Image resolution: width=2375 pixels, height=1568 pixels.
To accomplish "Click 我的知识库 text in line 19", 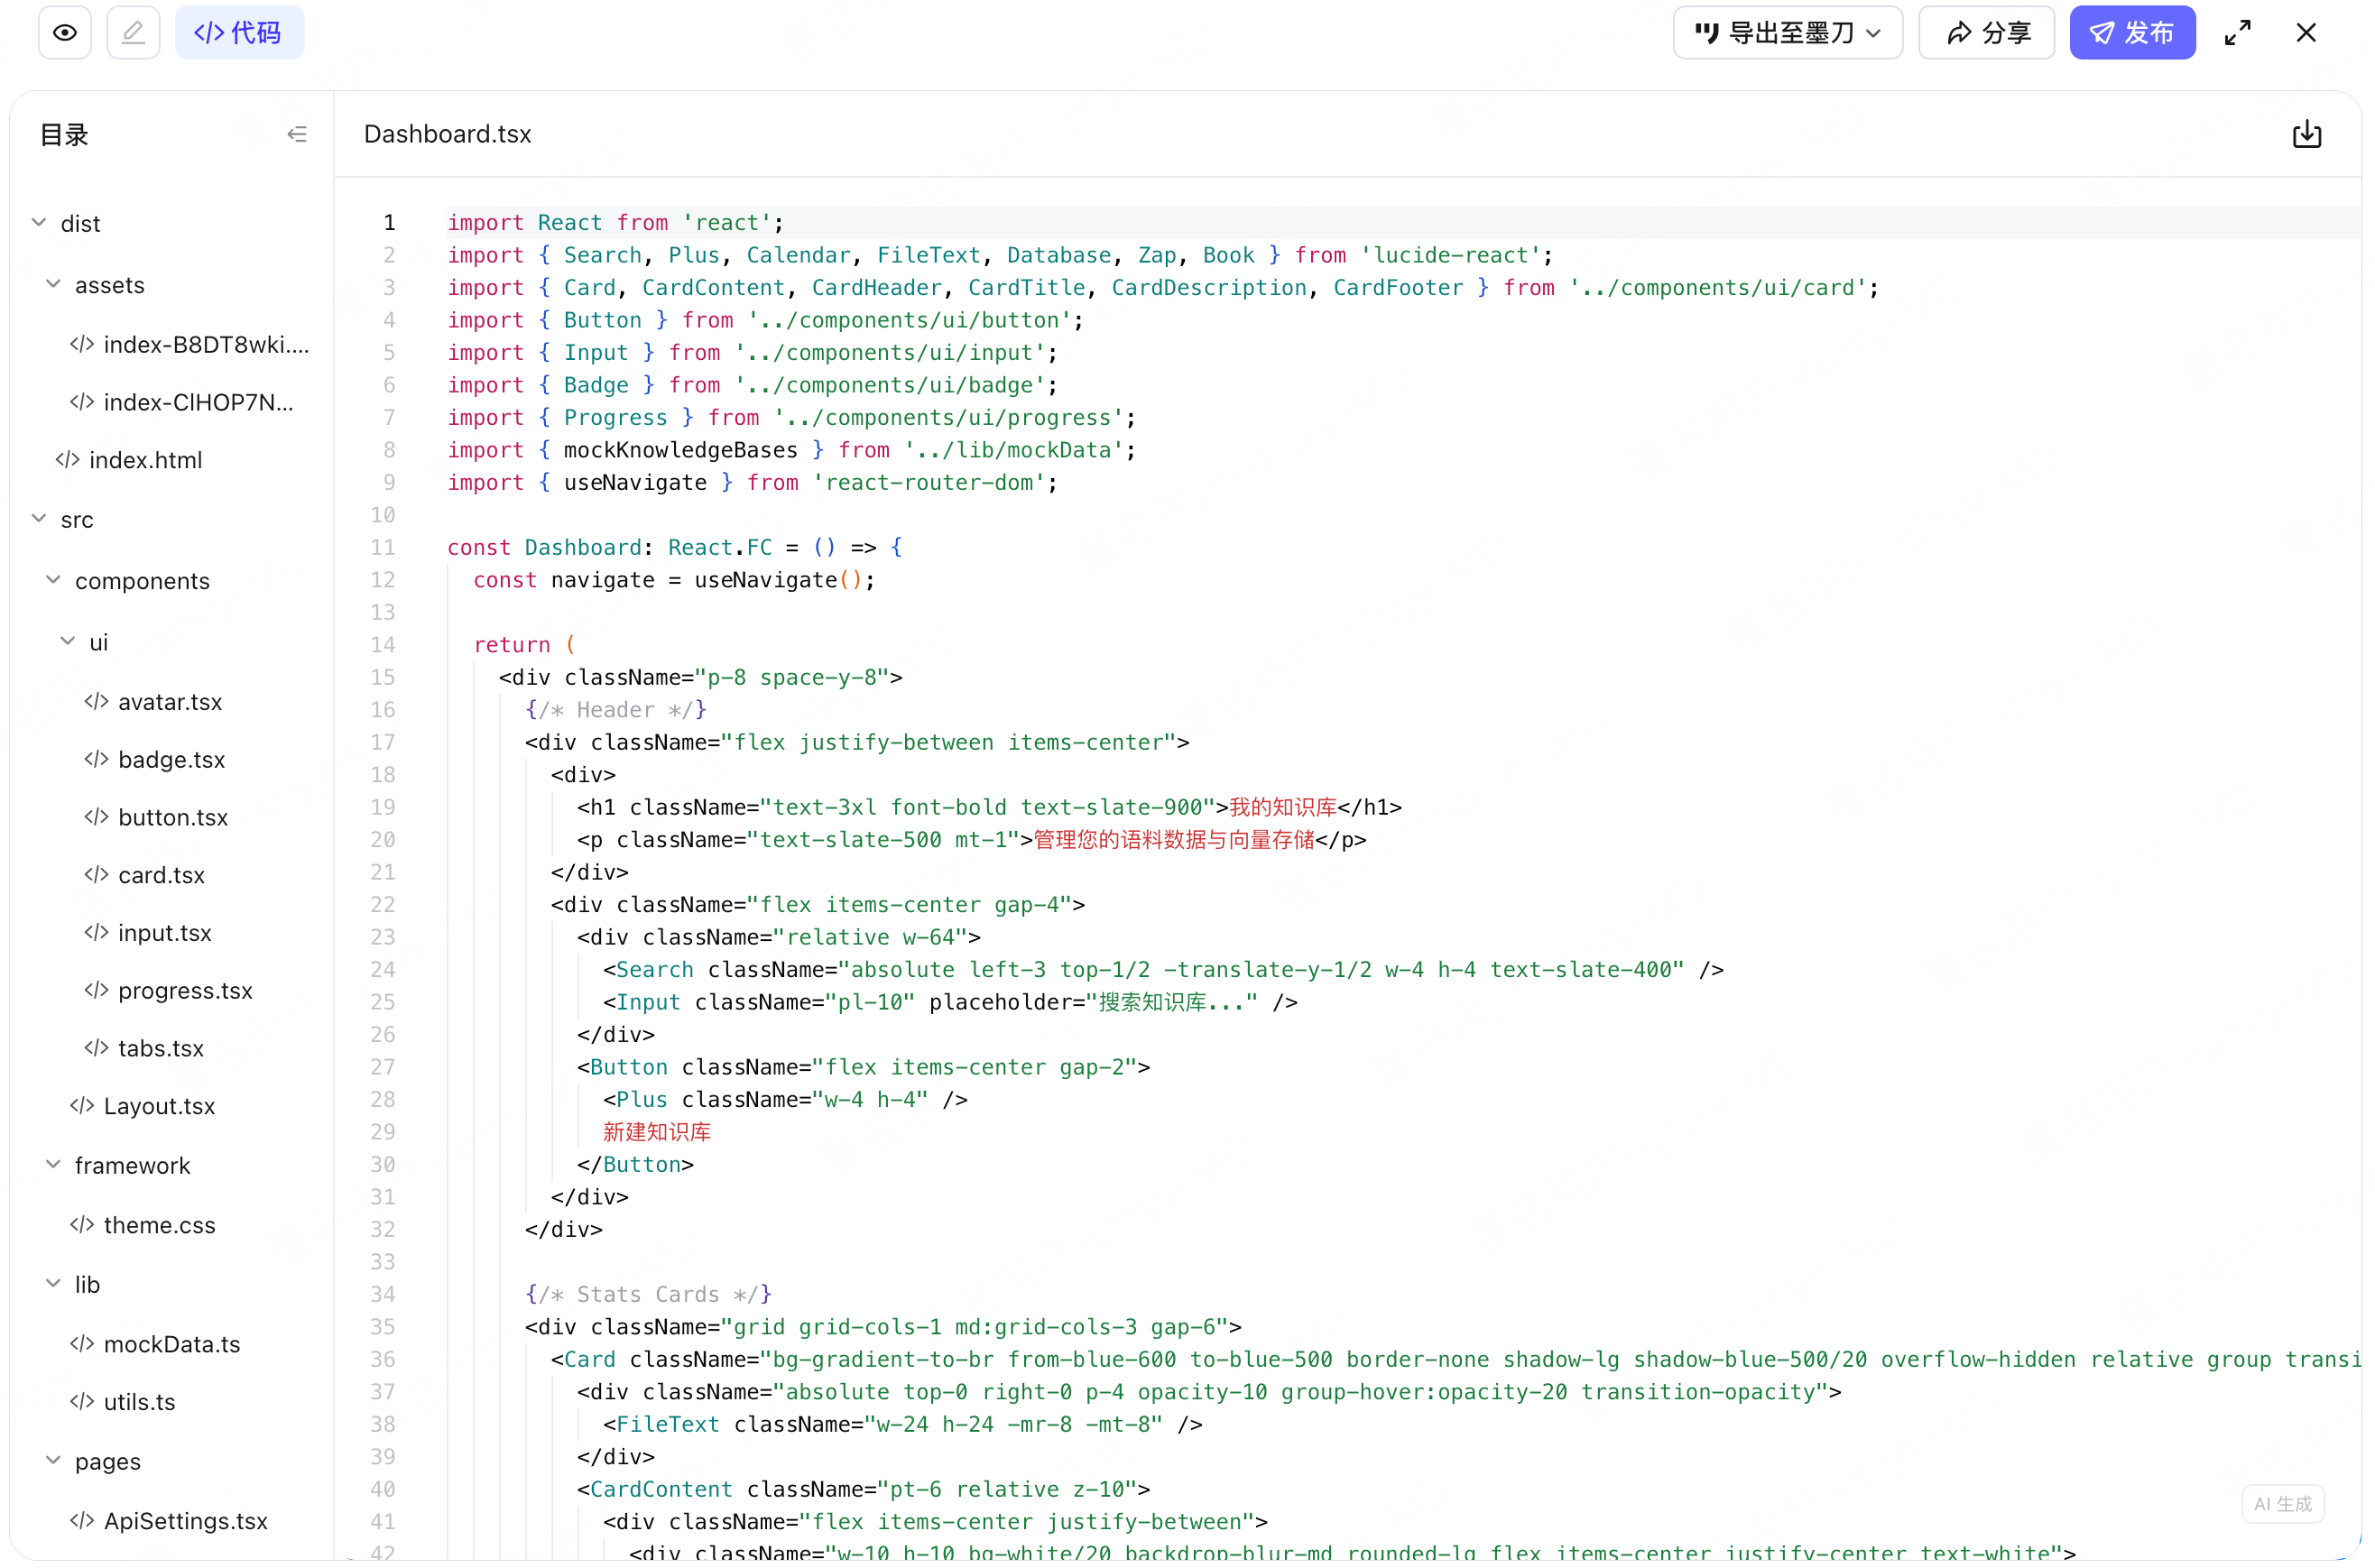I will coord(1283,808).
